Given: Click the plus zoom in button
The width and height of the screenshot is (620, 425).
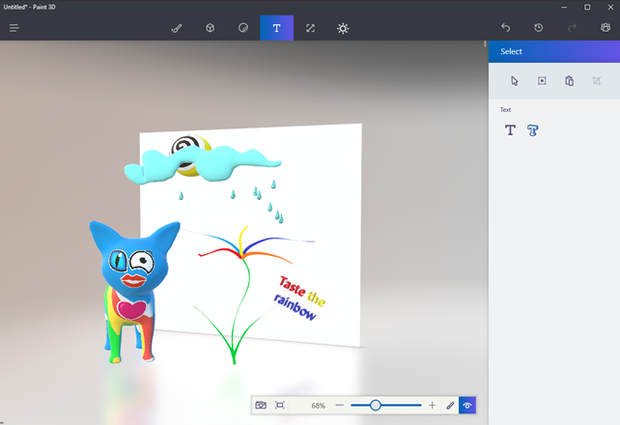Looking at the screenshot, I should point(432,405).
